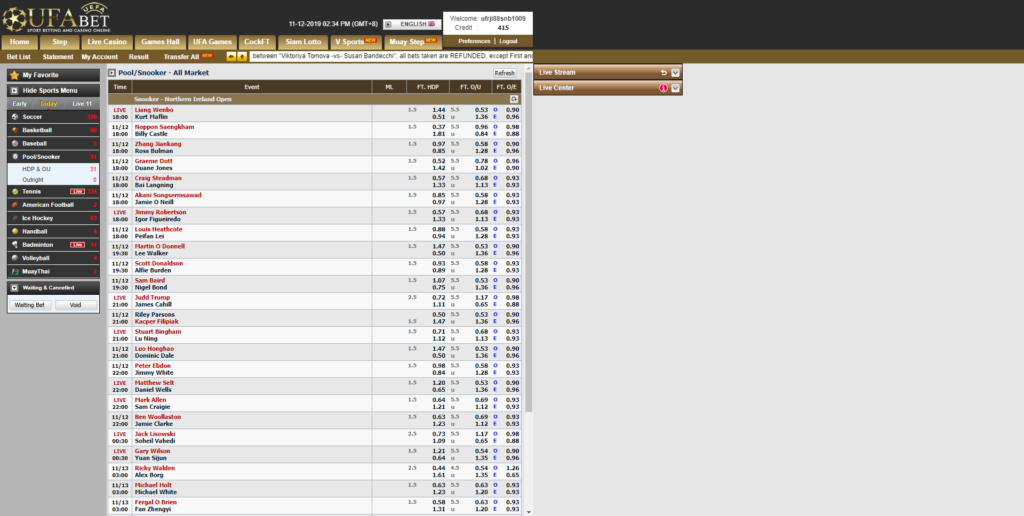Open Preferences link
The width and height of the screenshot is (1024, 516).
(474, 41)
